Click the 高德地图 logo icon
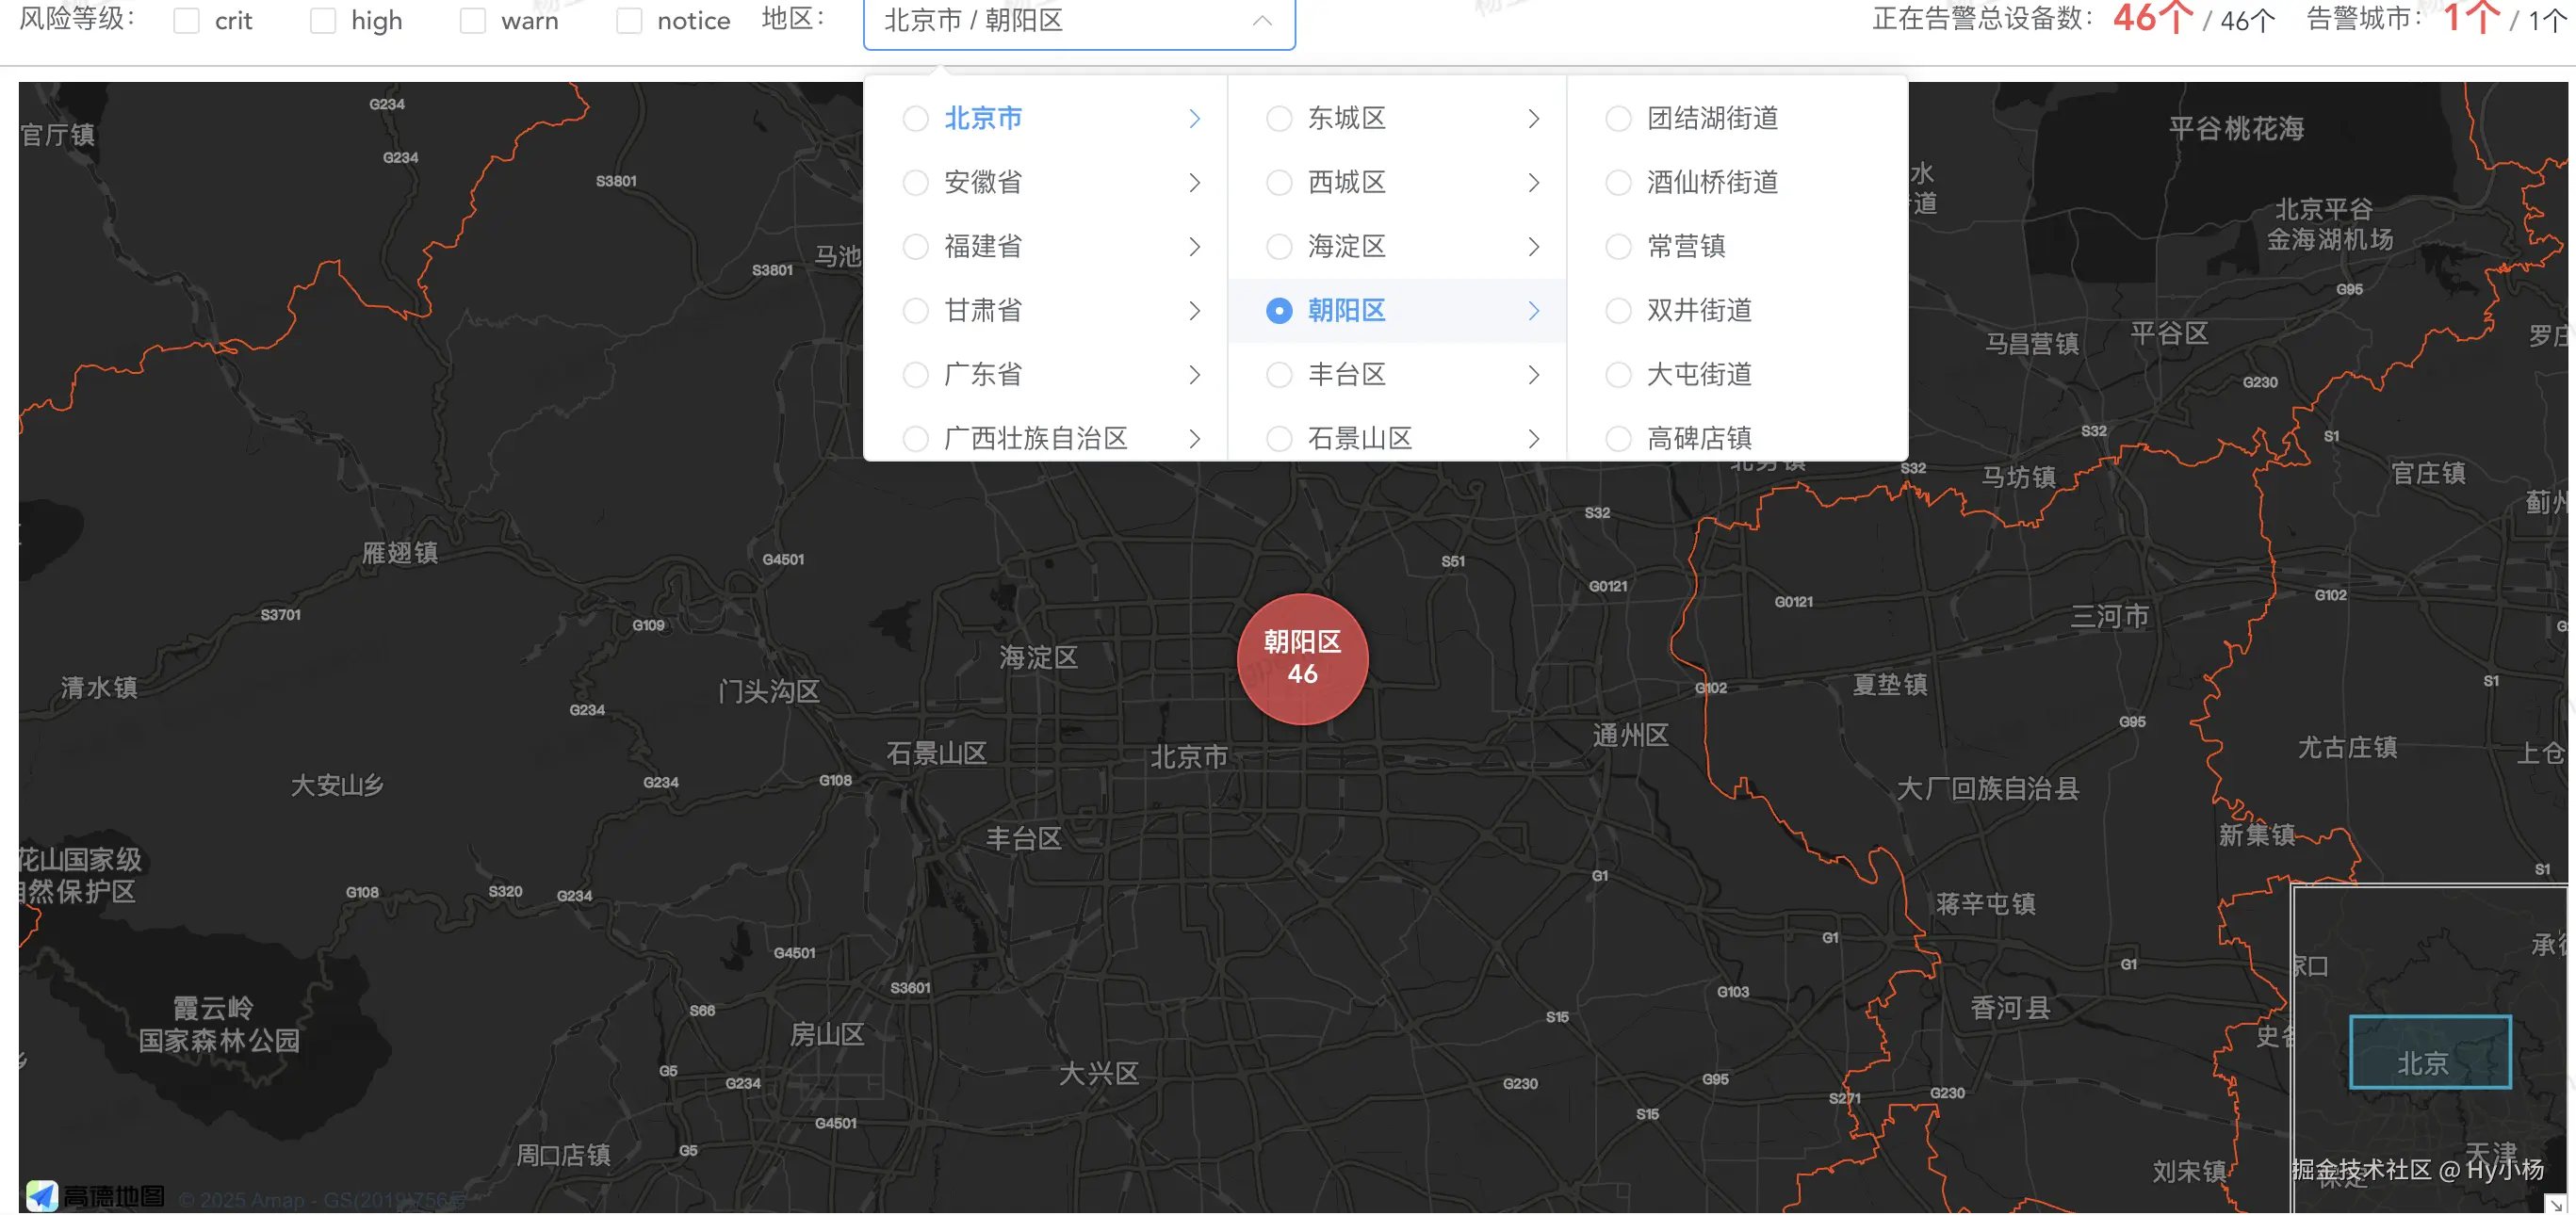Screen dimensions: 2576x1215 click(x=42, y=1194)
